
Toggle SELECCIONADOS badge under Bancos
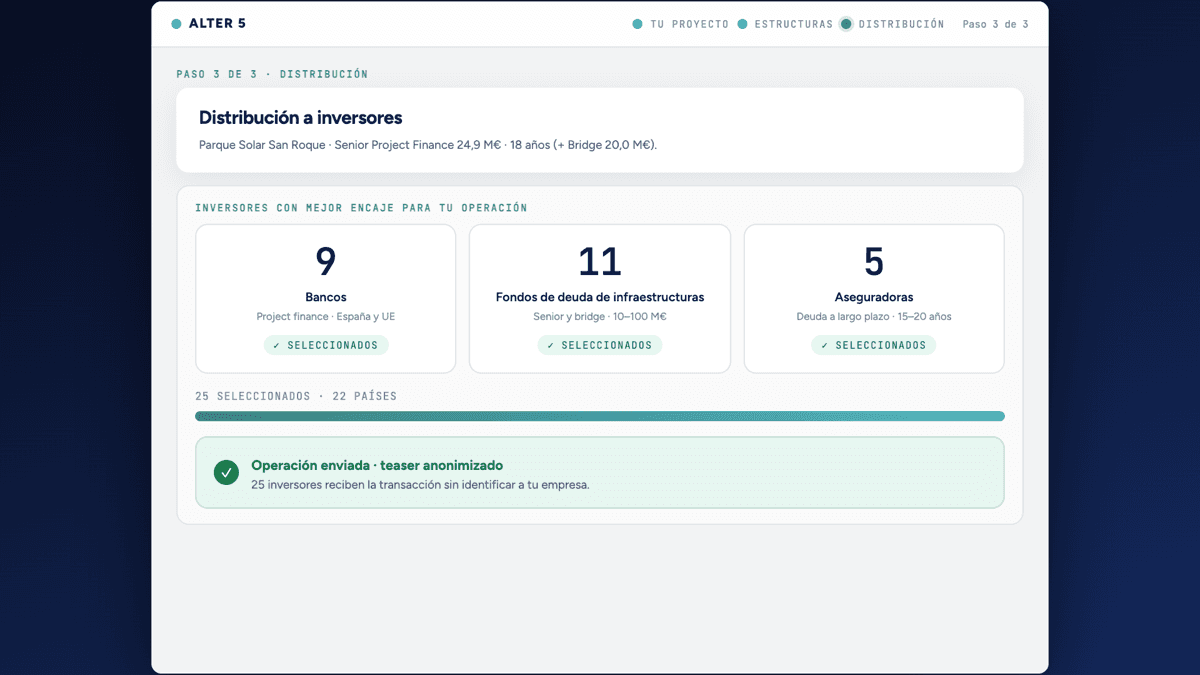(326, 345)
